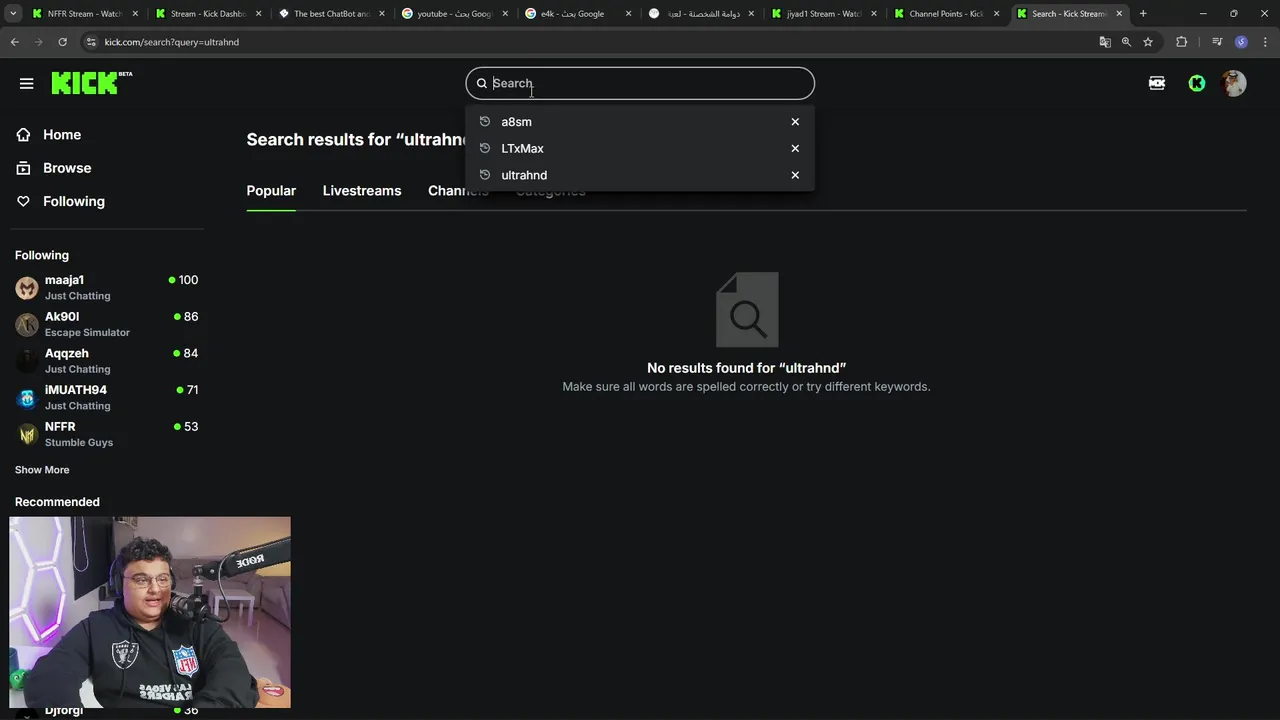Click the browser forward arrow
Viewport: 1280px width, 720px height.
38,42
